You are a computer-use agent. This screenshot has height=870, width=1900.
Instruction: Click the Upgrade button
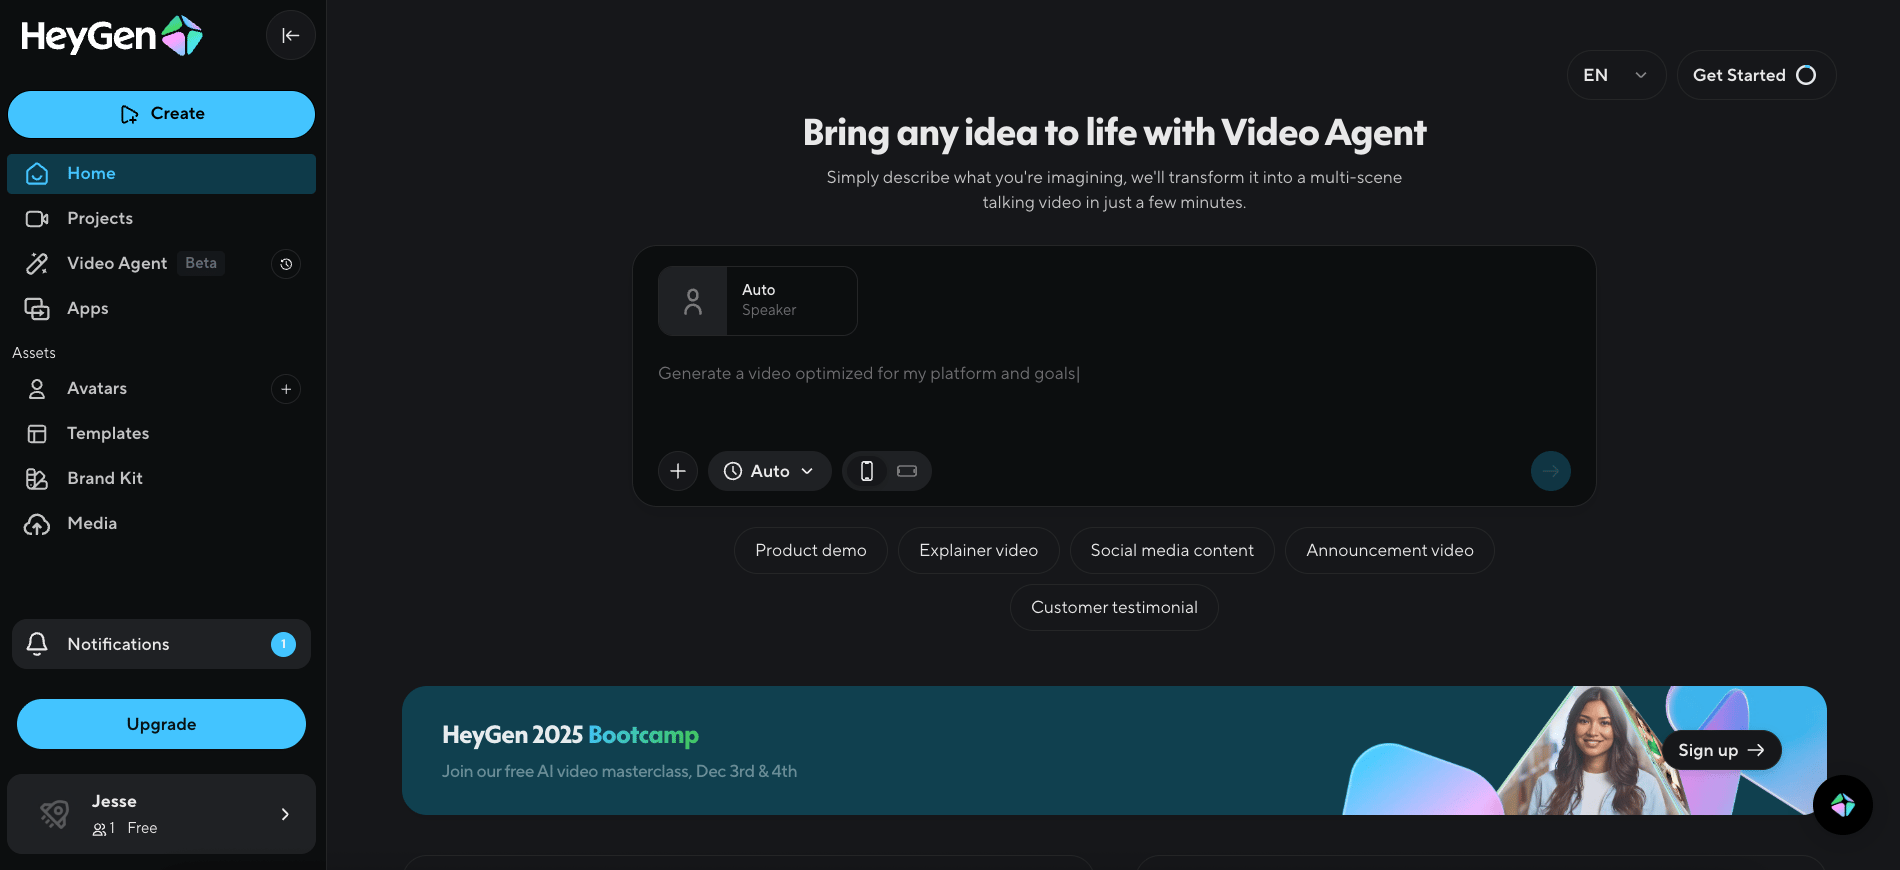tap(161, 724)
